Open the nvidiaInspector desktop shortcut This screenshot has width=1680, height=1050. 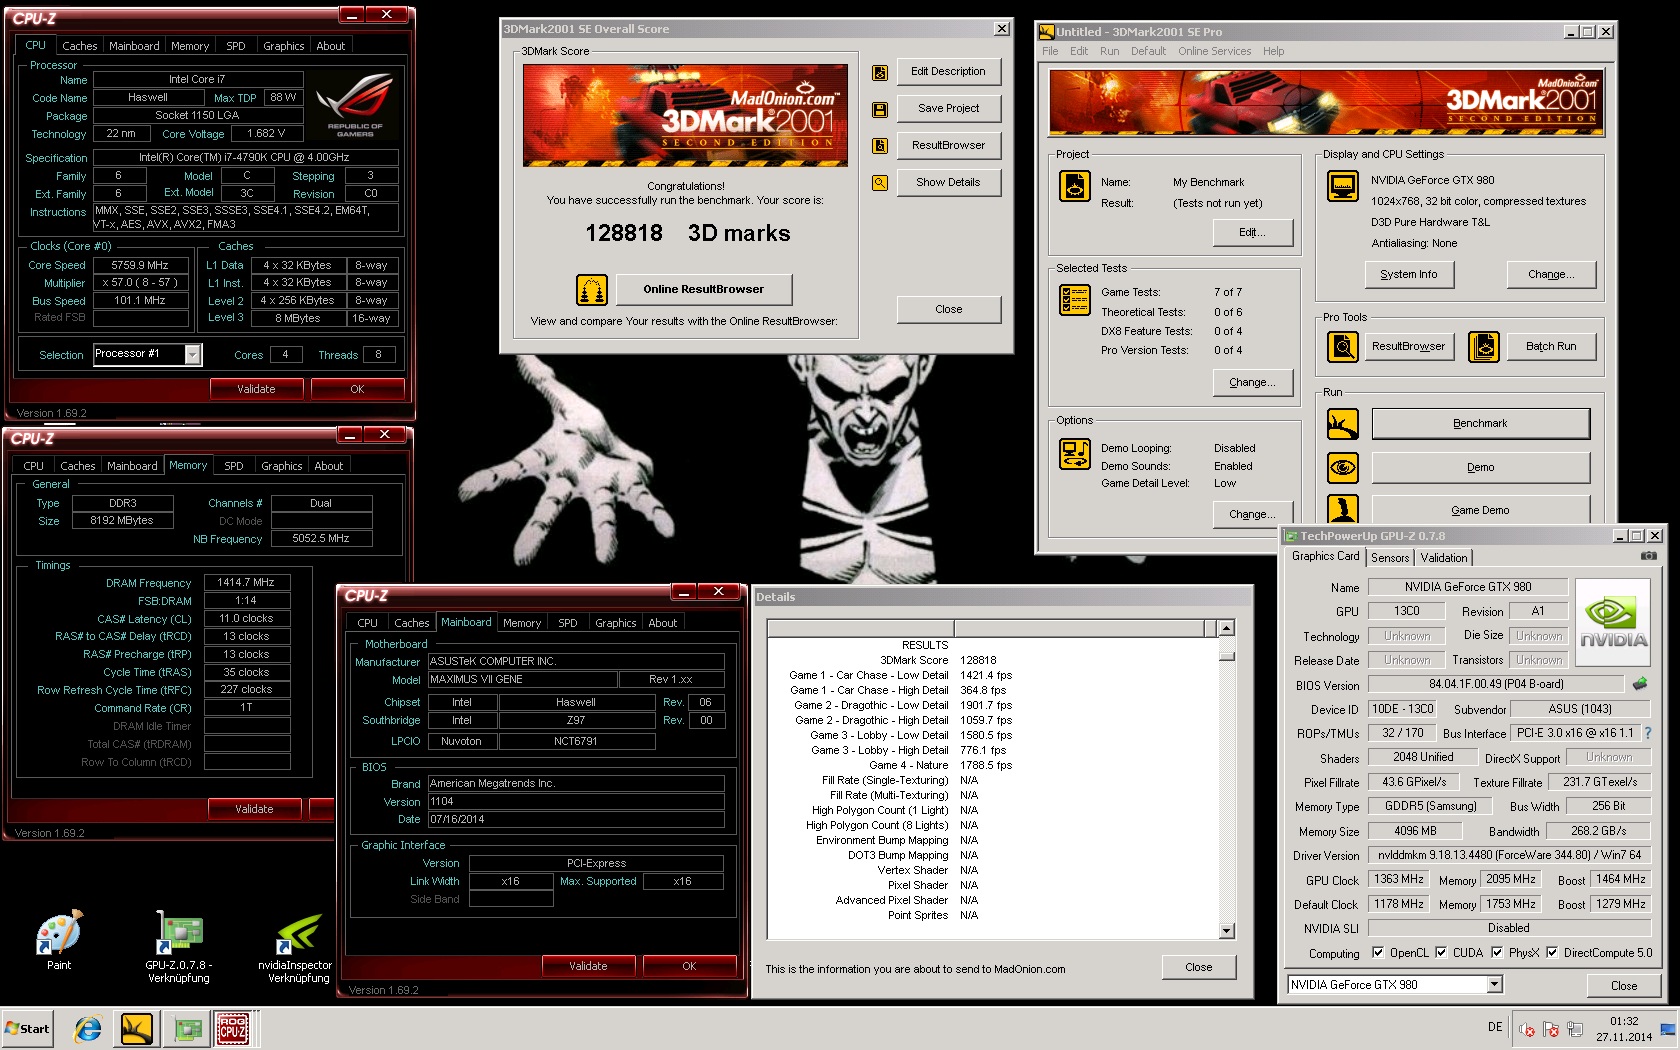[297, 947]
